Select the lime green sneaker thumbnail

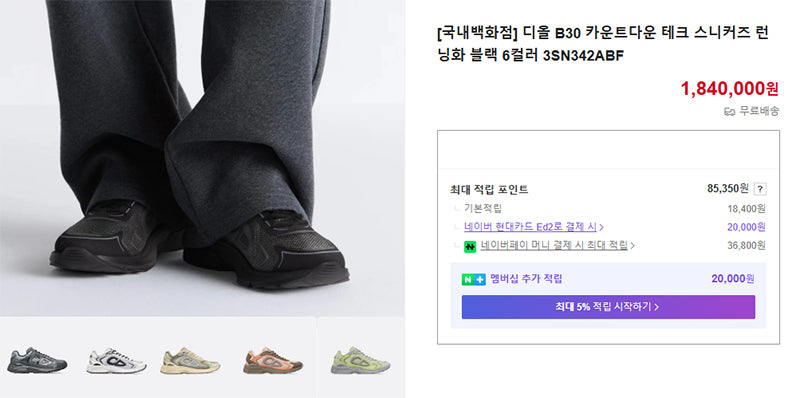click(x=361, y=360)
